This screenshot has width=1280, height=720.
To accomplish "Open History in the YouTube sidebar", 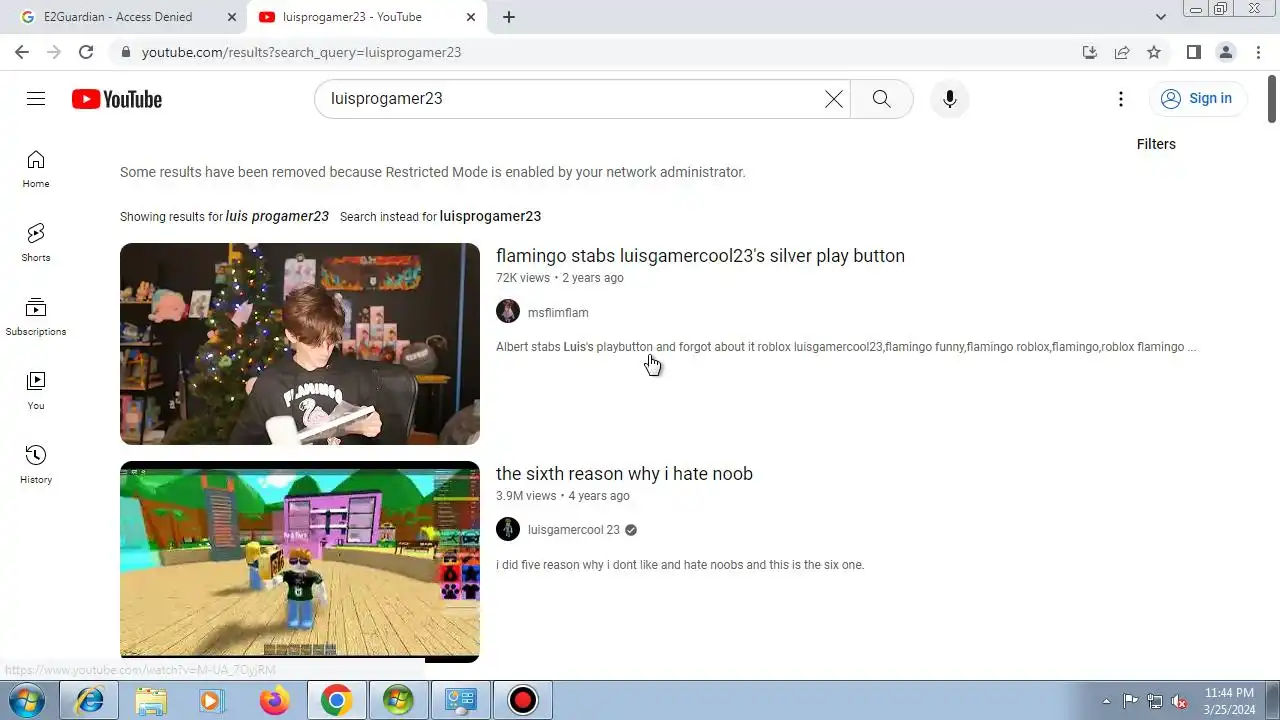I will tap(36, 465).
